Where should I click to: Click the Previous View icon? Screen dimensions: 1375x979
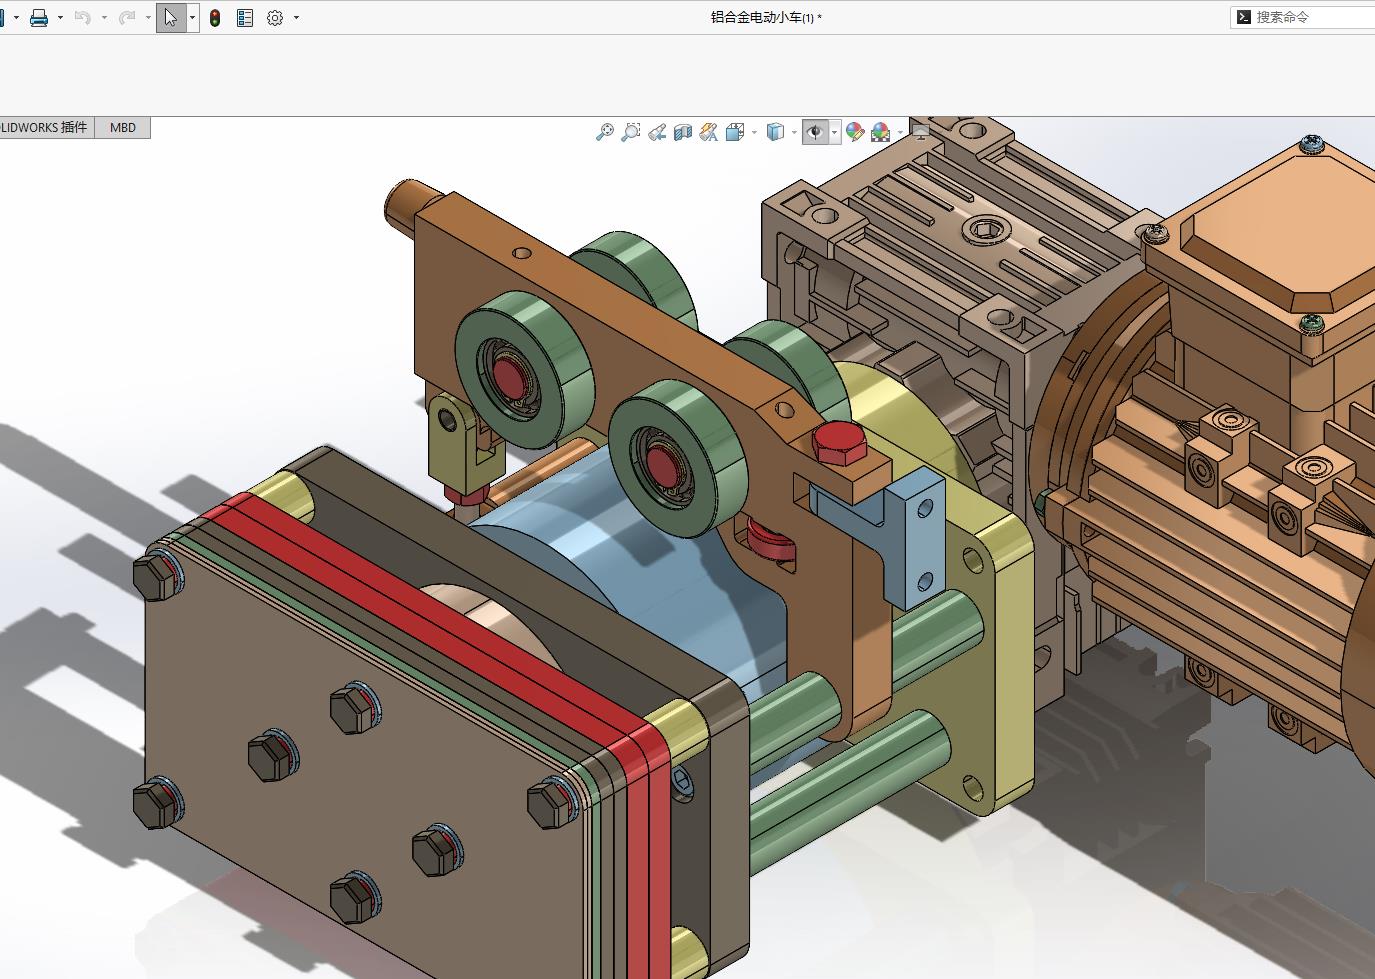click(657, 132)
